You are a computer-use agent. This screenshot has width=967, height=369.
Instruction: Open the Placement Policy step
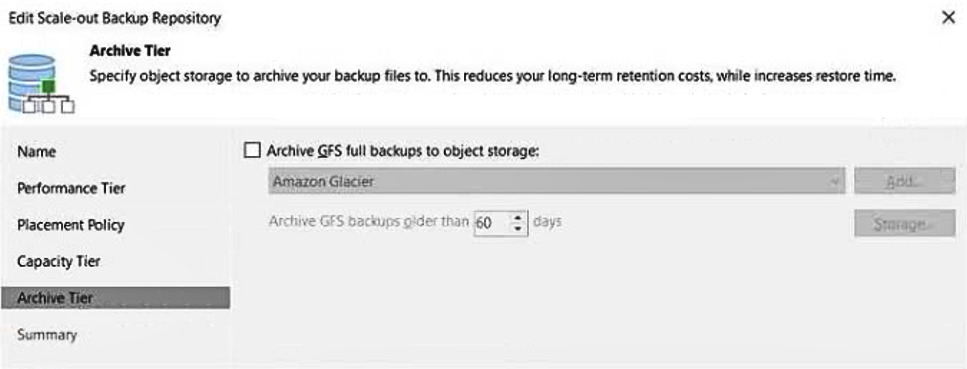pos(70,225)
